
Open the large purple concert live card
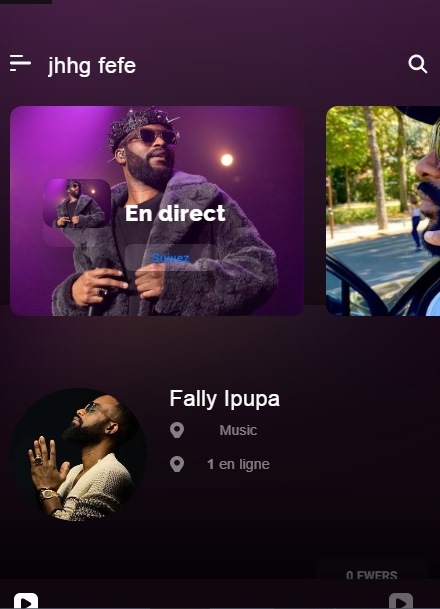[x=157, y=211]
